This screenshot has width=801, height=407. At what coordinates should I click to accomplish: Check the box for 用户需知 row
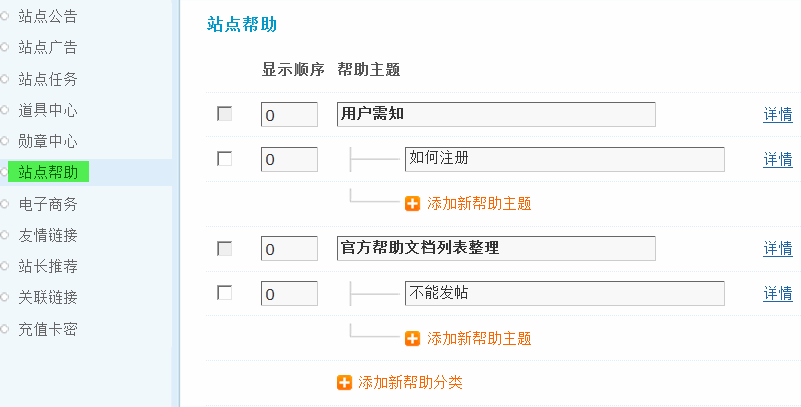click(x=225, y=114)
